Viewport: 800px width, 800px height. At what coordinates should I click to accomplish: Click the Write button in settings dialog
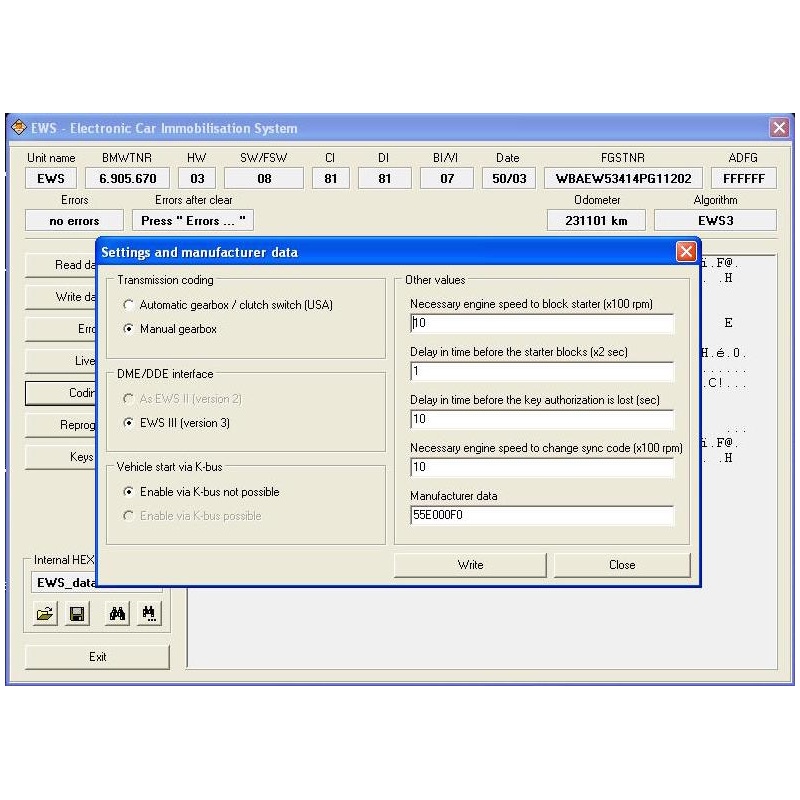tap(470, 565)
